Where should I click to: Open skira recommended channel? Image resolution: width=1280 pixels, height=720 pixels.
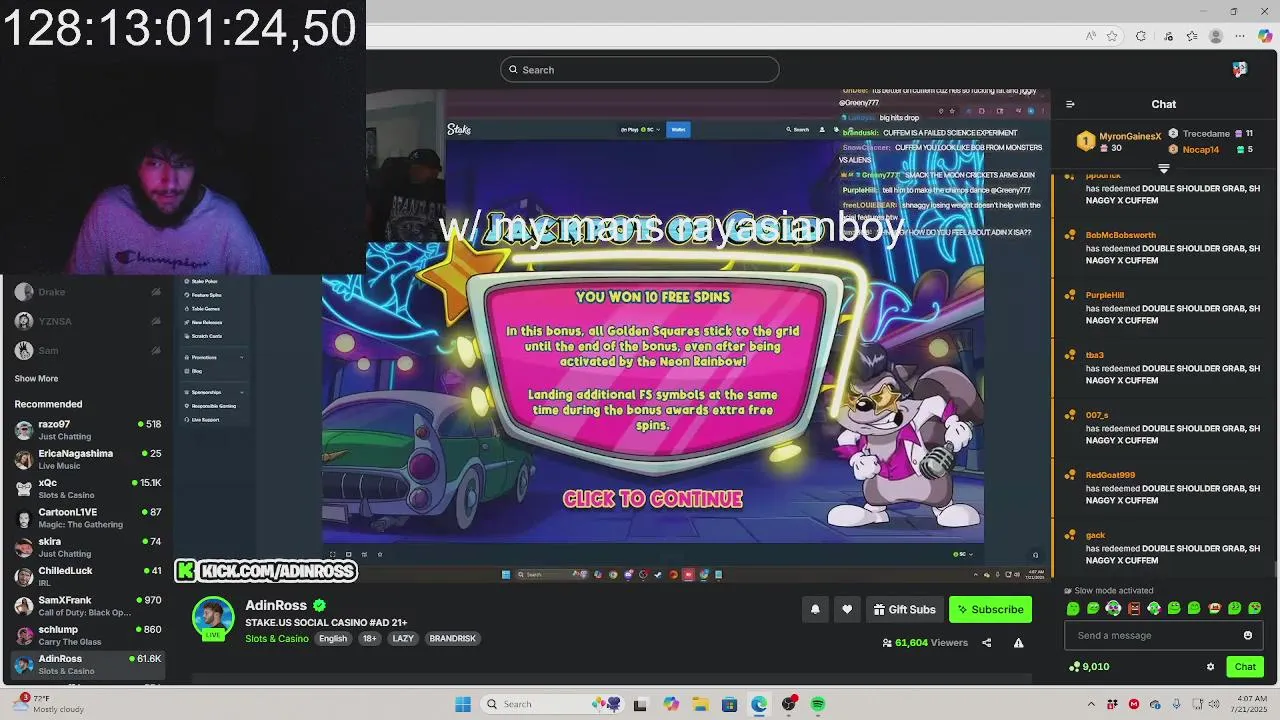[x=88, y=547]
